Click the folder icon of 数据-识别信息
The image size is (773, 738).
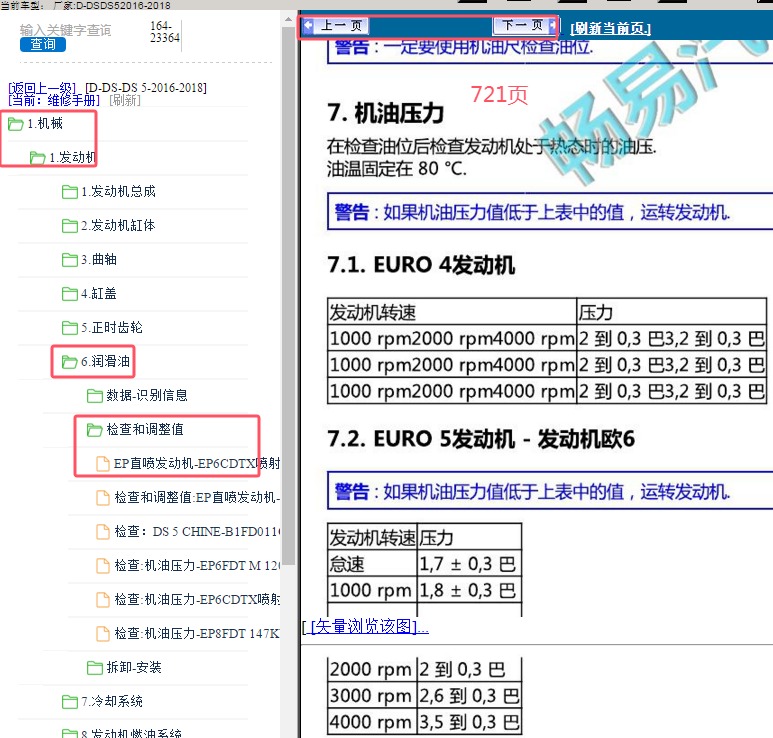95,396
